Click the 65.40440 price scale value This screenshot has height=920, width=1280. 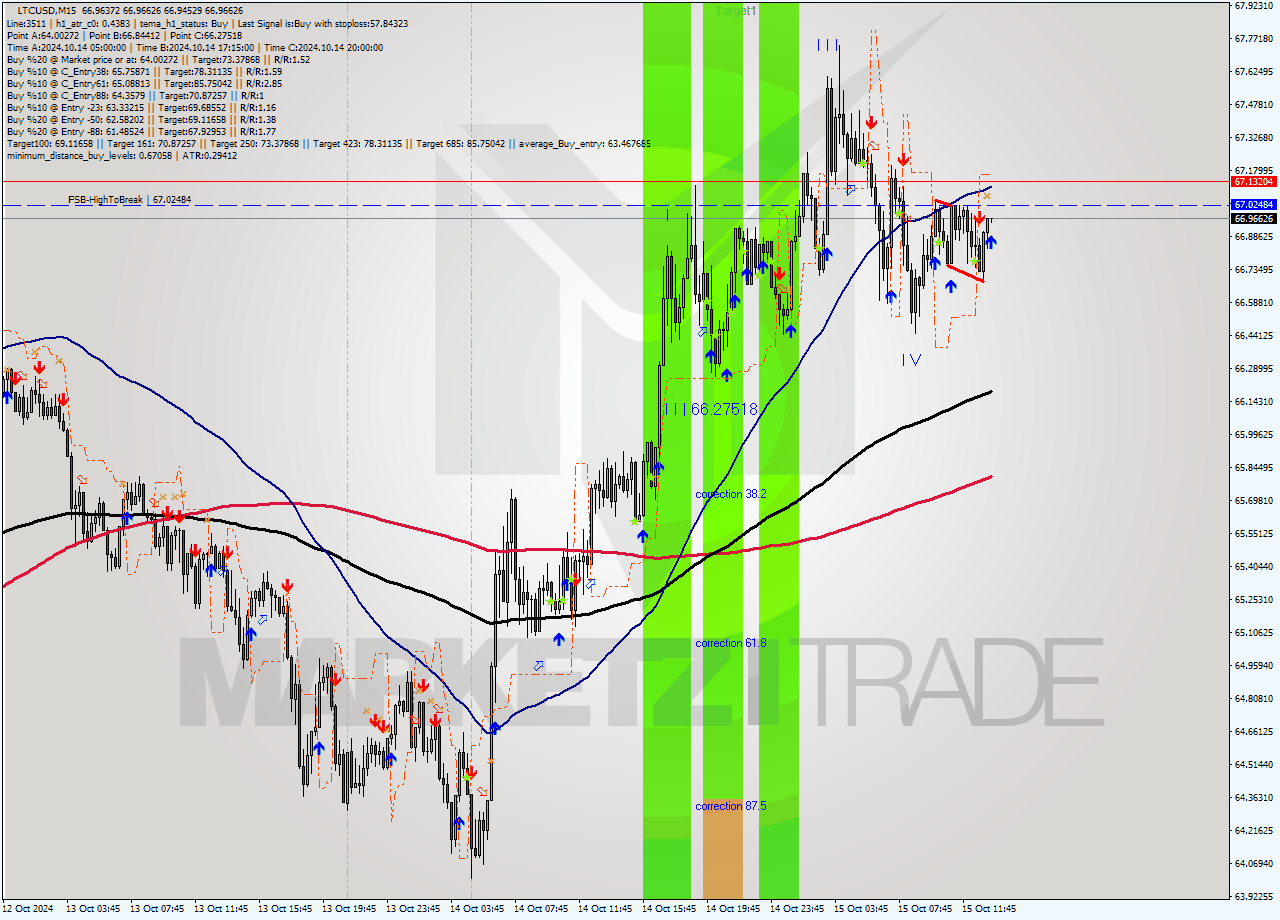(1254, 567)
